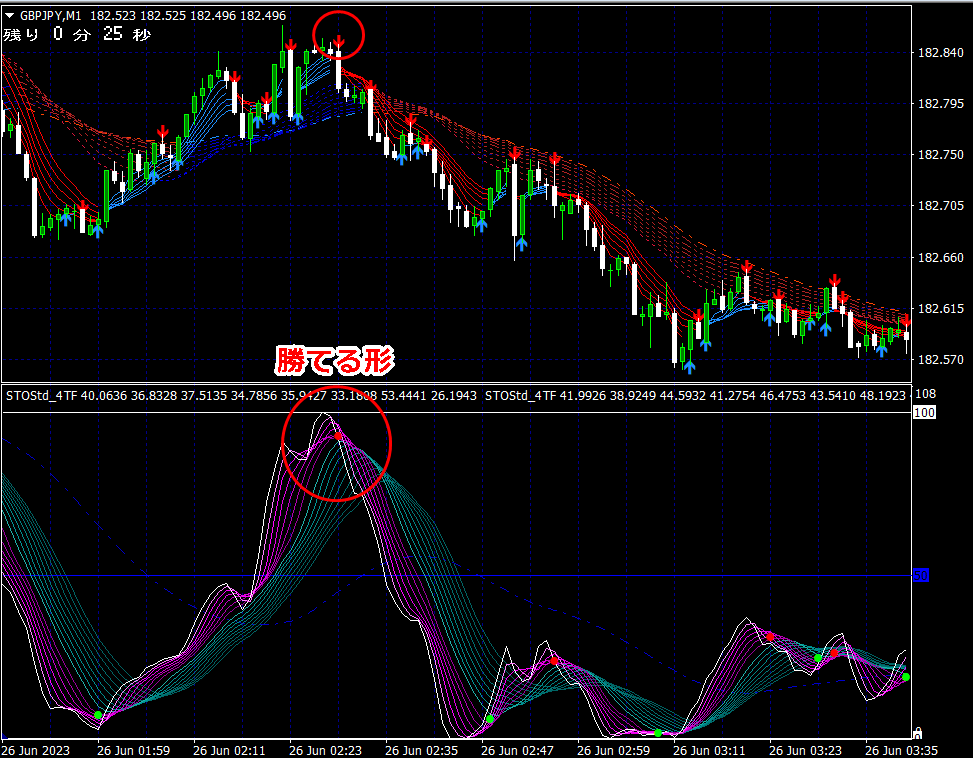
Task: Click the blue 50 level label
Action: coord(922,574)
